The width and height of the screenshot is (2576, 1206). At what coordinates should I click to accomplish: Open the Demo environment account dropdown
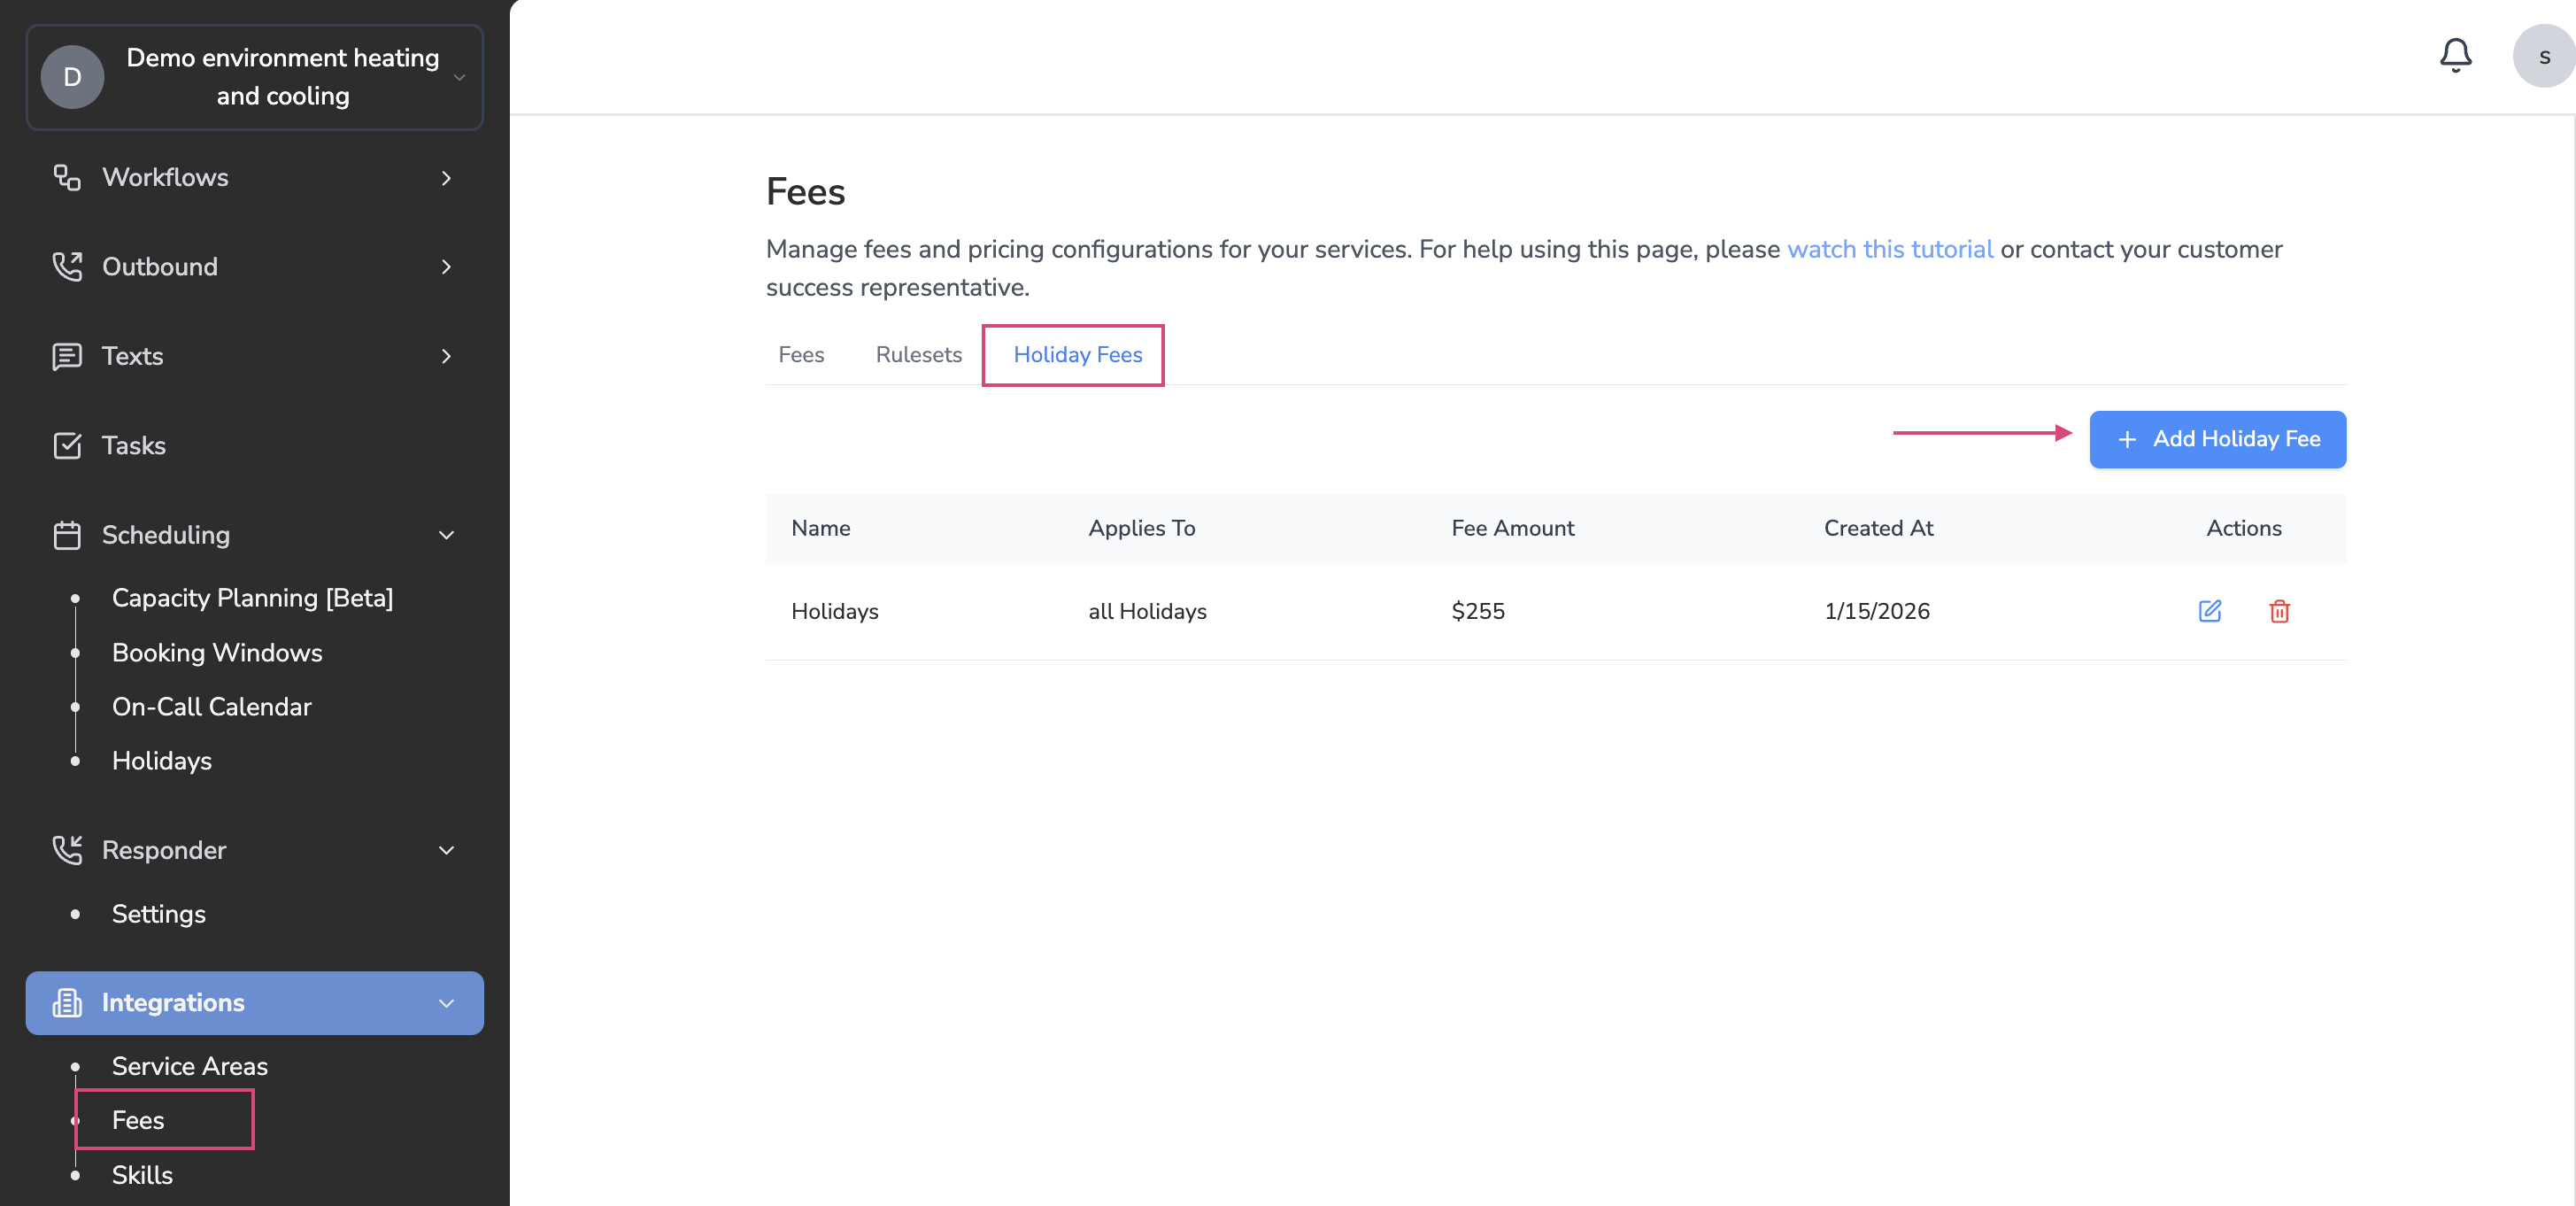[255, 77]
